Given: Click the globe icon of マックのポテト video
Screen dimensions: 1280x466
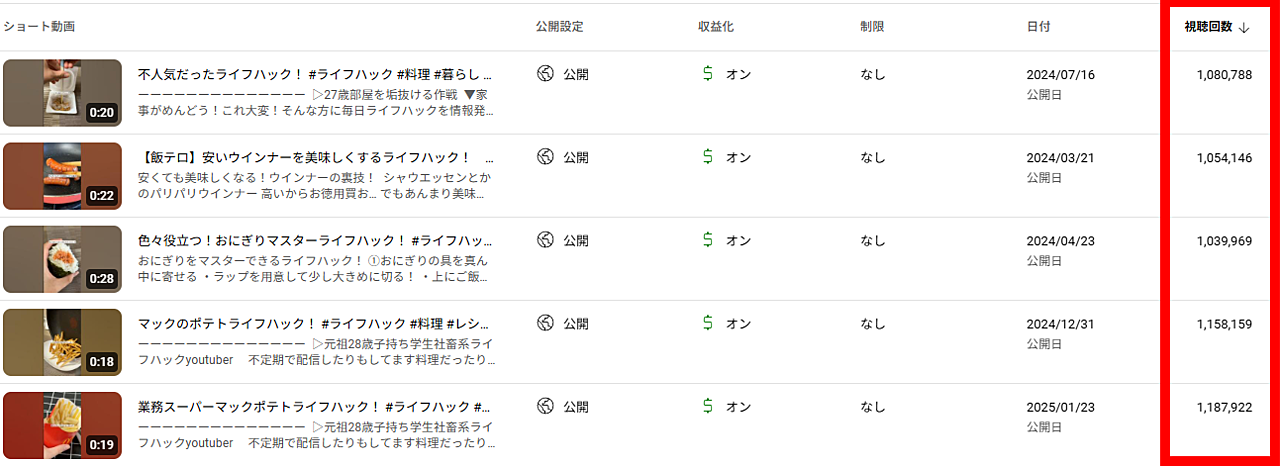Looking at the screenshot, I should tap(545, 323).
